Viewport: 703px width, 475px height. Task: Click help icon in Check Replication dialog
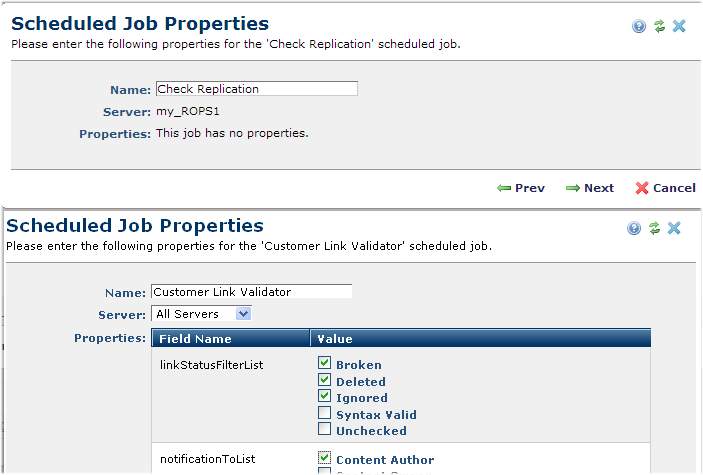point(639,26)
